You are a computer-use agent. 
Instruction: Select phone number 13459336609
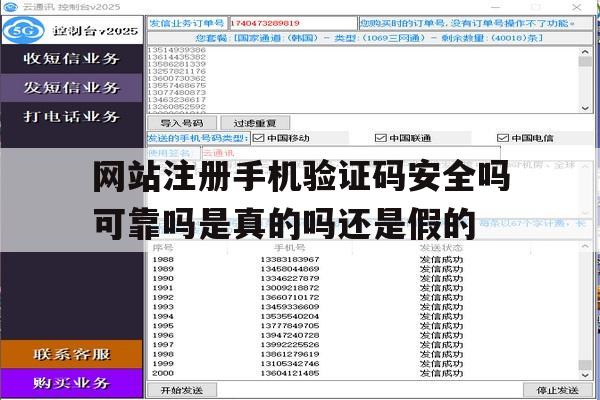(290, 307)
